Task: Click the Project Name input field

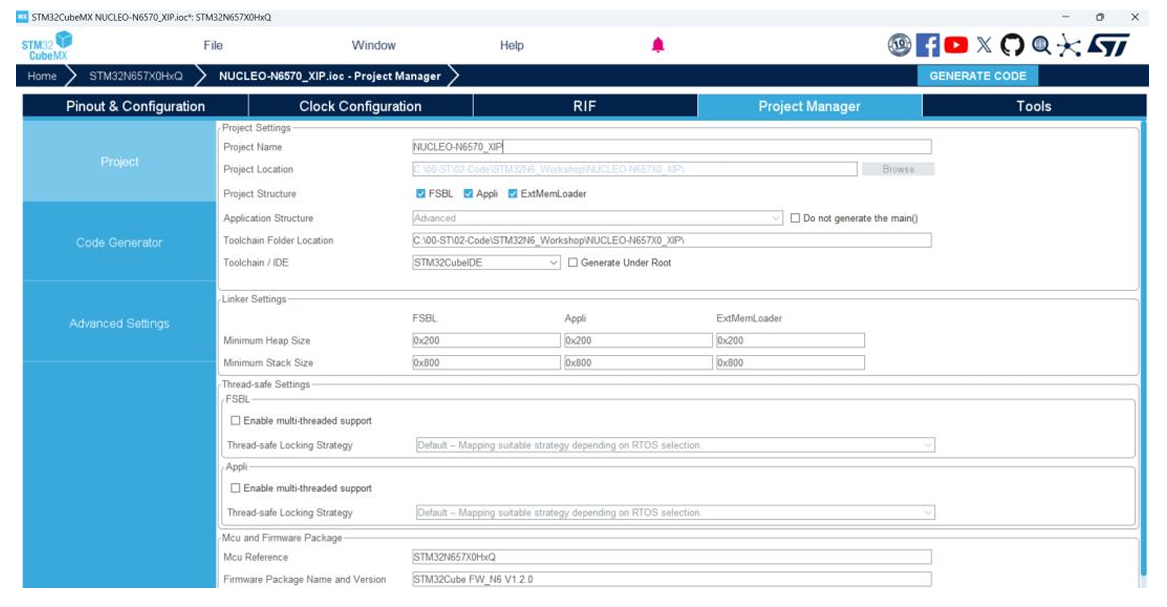Action: (671, 147)
